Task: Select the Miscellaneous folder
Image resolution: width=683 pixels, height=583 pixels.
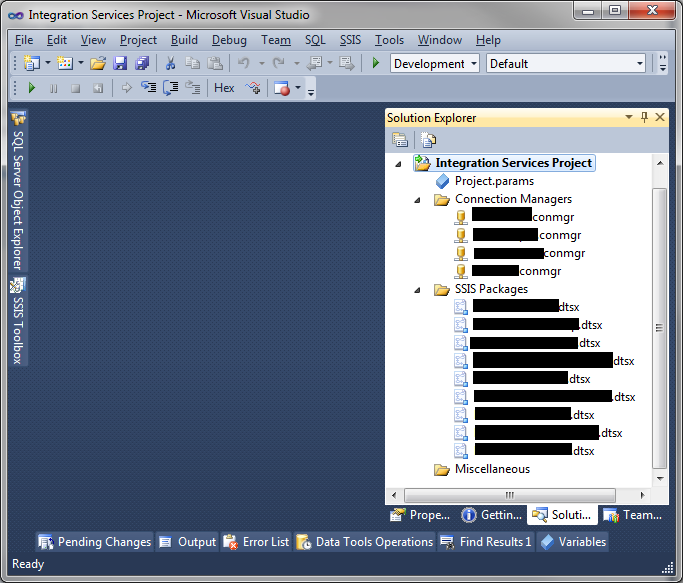Action: (492, 469)
